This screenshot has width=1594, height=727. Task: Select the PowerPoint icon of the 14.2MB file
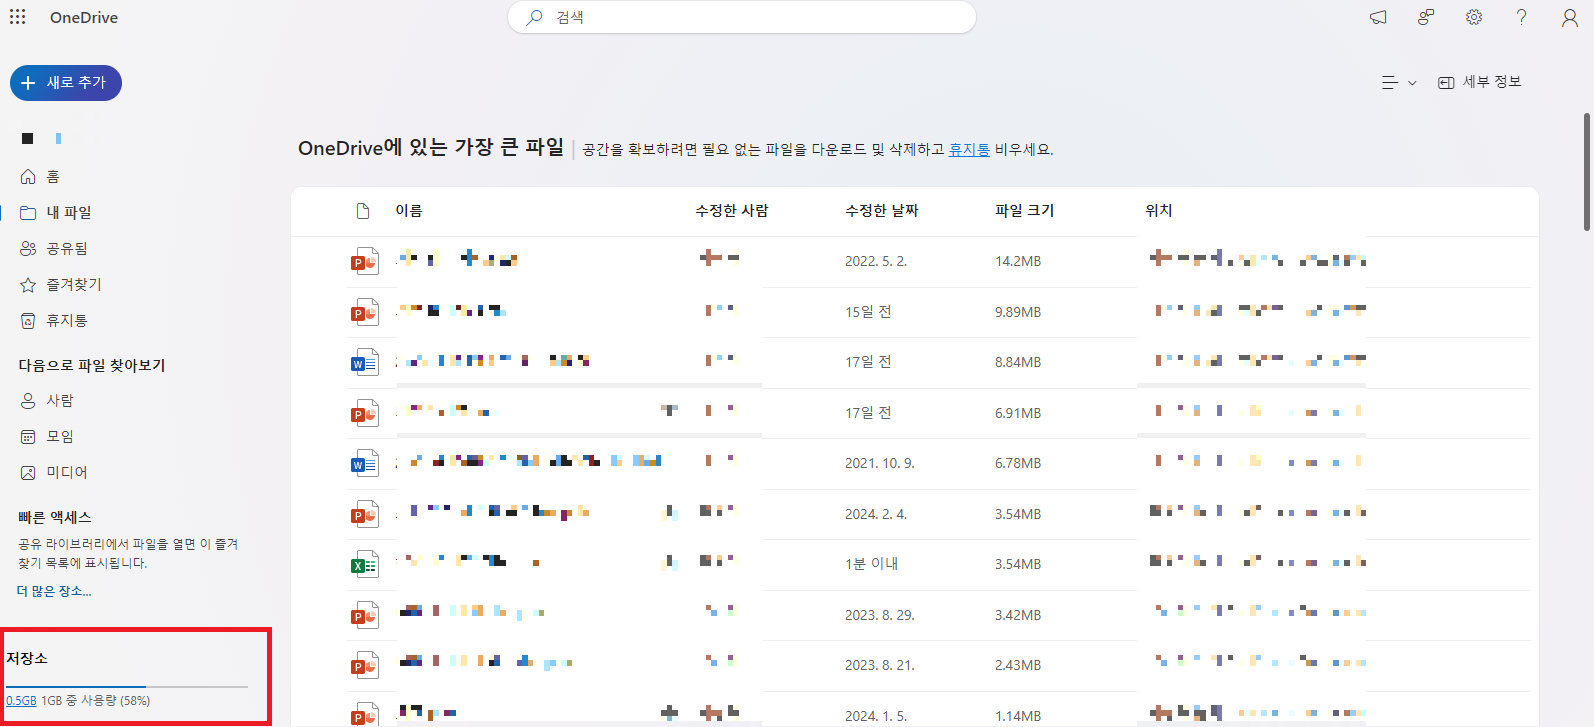[x=364, y=261]
